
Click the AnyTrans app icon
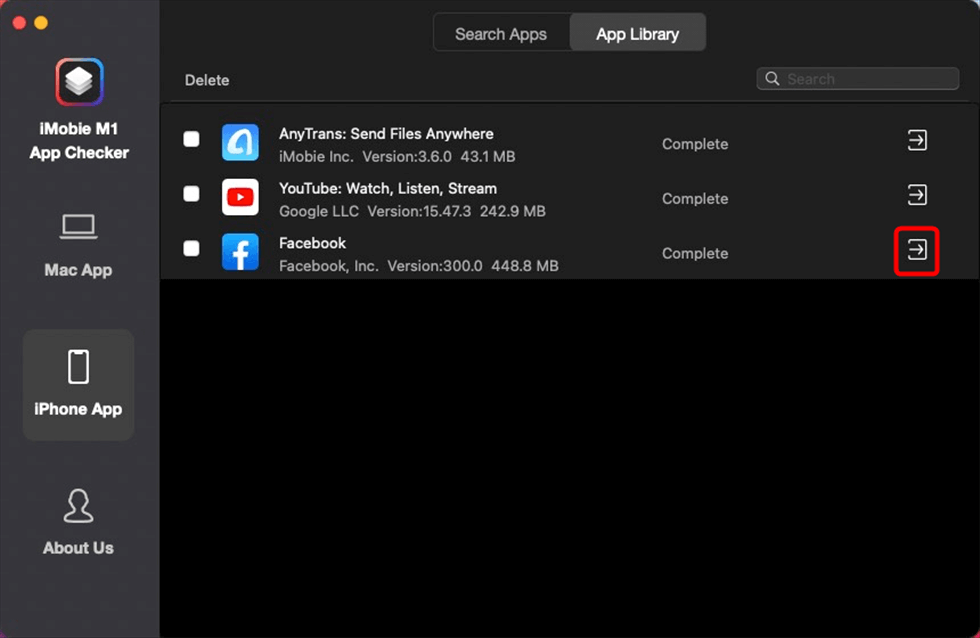tap(240, 143)
